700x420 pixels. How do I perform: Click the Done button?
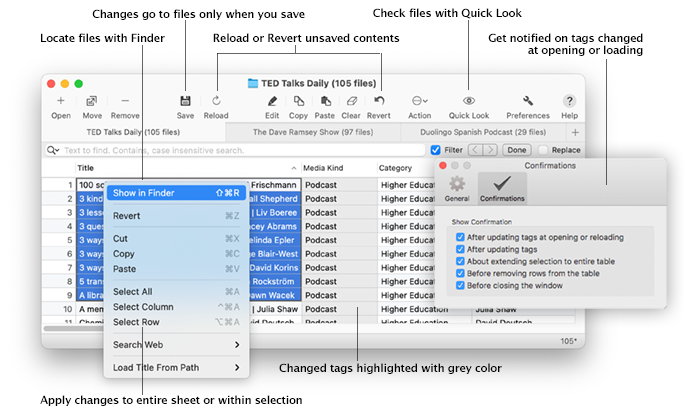click(x=517, y=150)
